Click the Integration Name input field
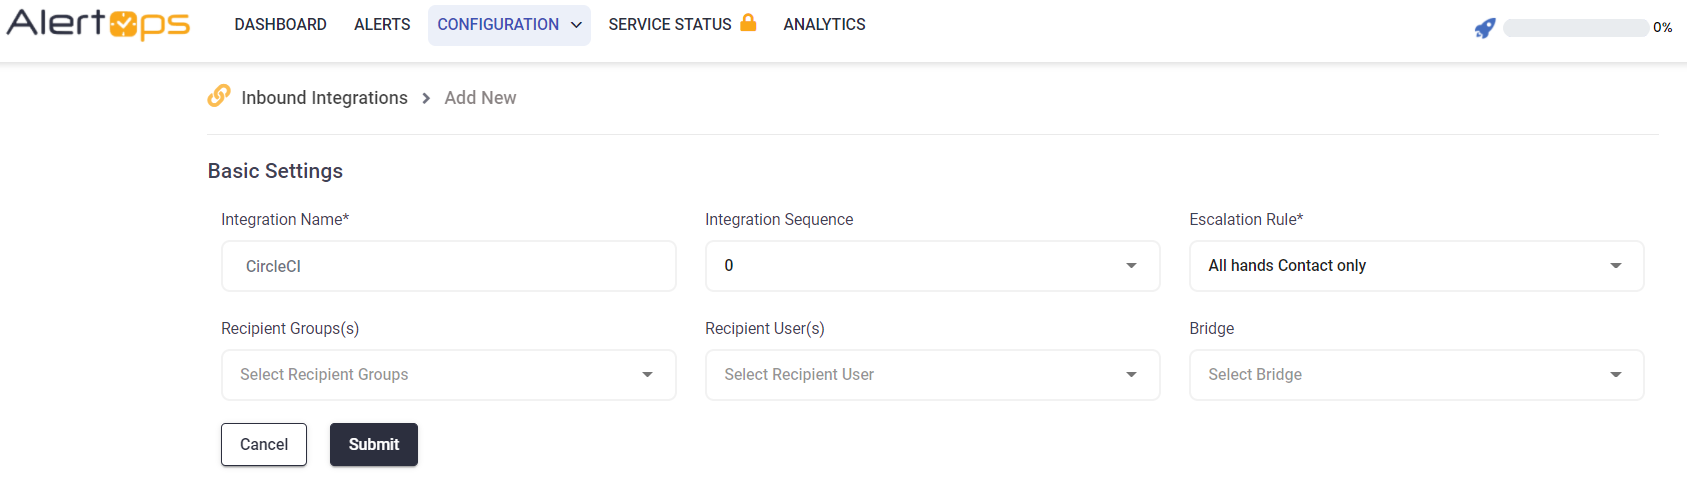Viewport: 1687px width, 492px height. pos(449,266)
